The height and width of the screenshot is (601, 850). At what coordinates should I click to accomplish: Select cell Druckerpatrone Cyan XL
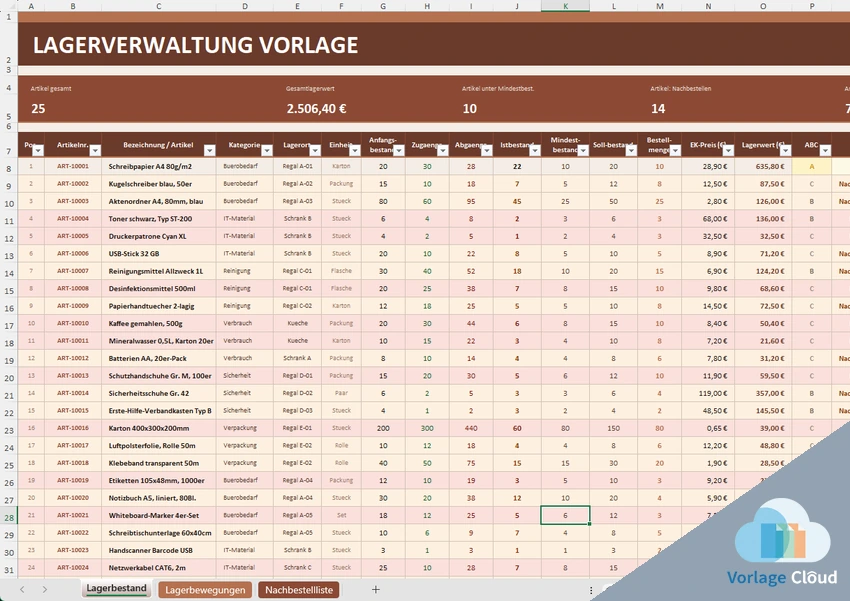coord(159,236)
